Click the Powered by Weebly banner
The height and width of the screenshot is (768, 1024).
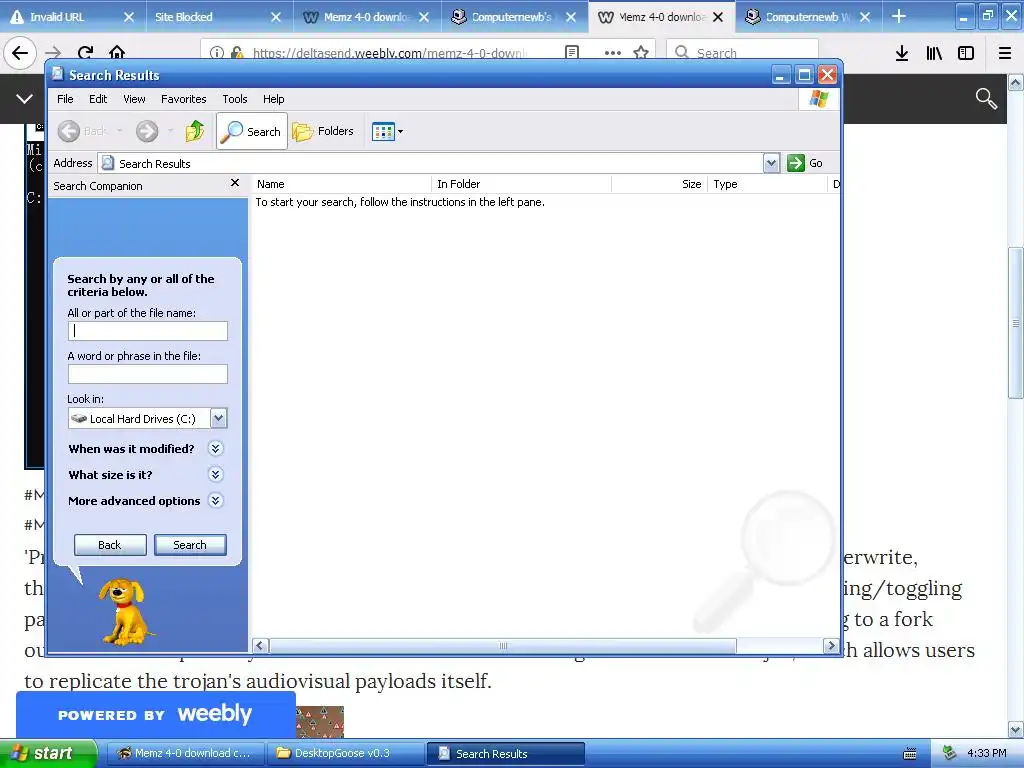point(155,714)
